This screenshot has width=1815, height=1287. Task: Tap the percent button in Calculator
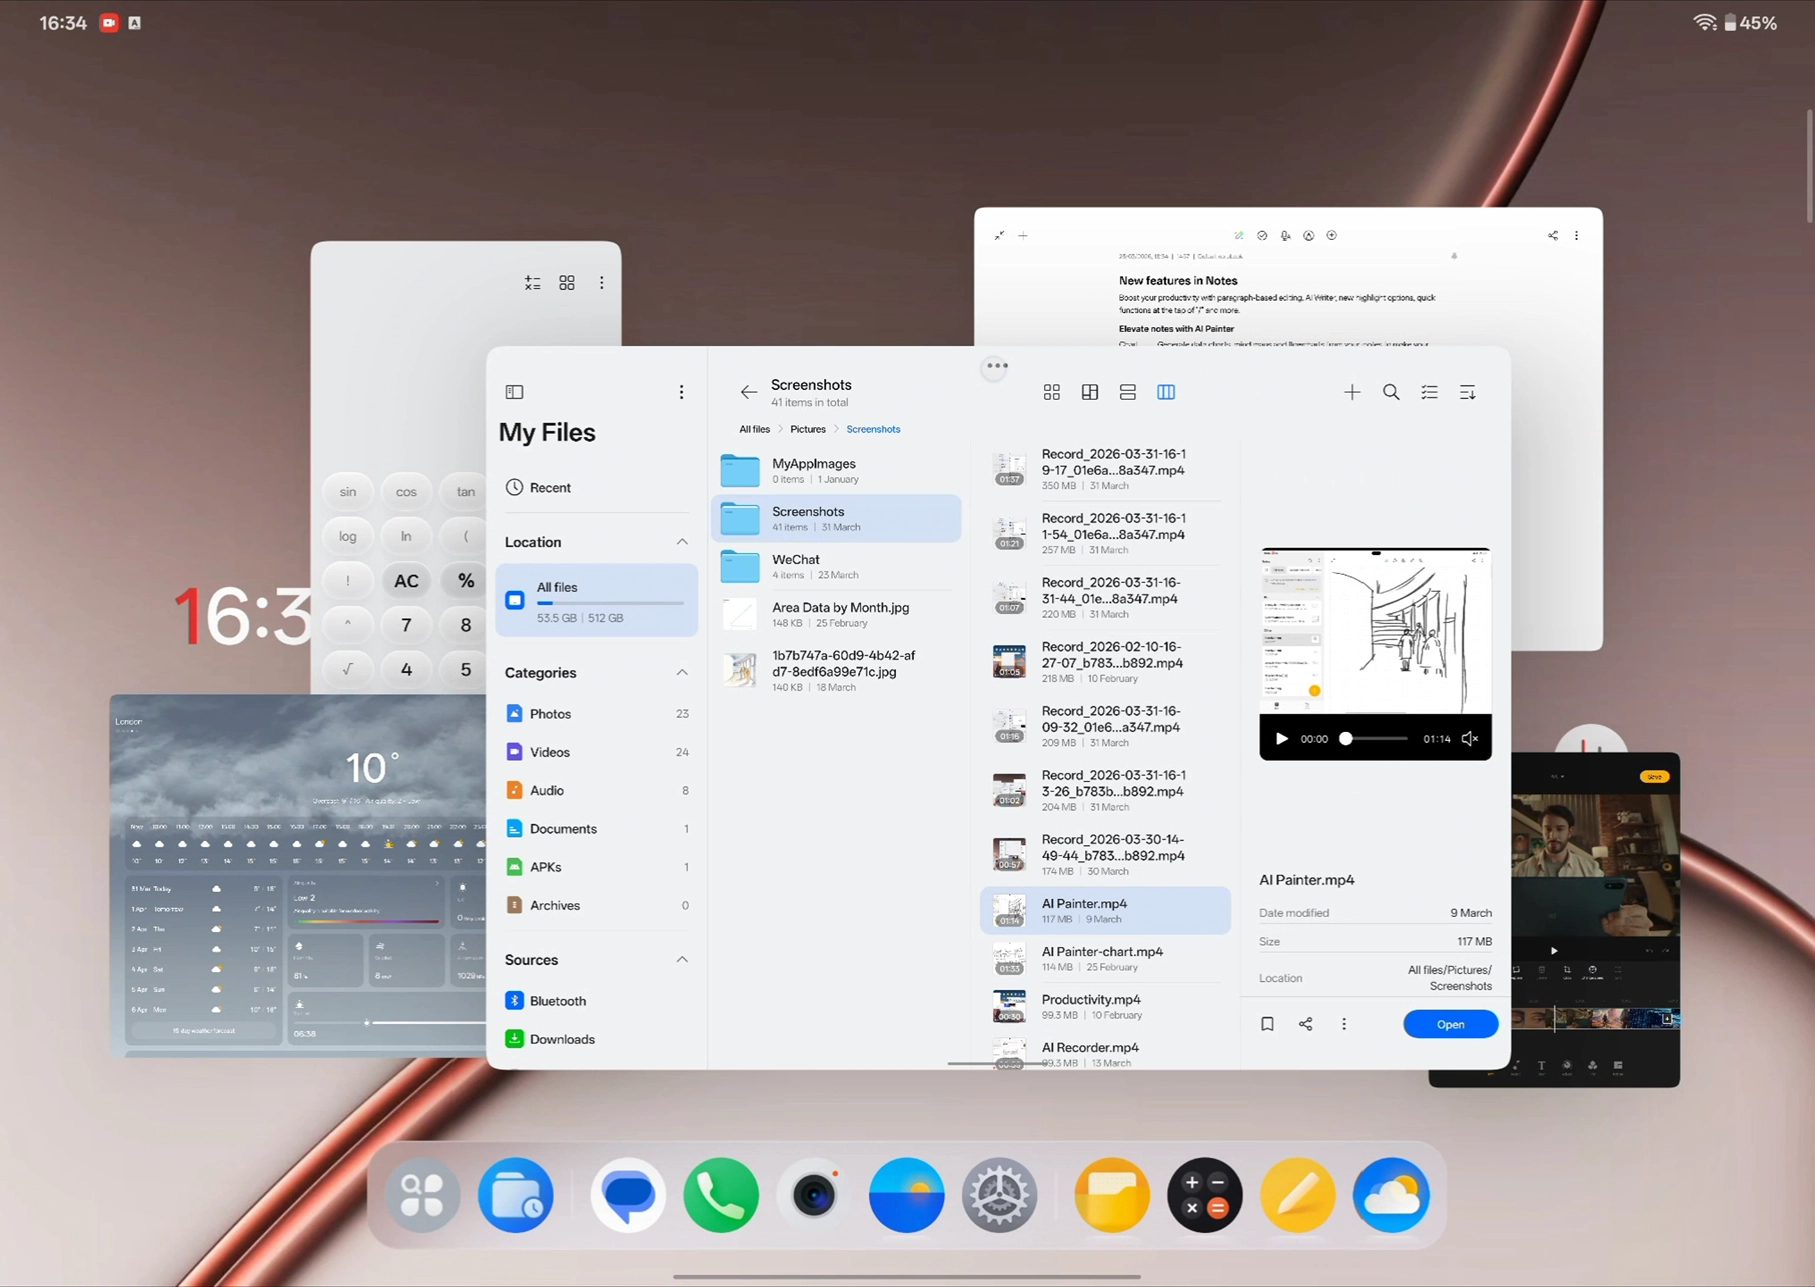465,581
